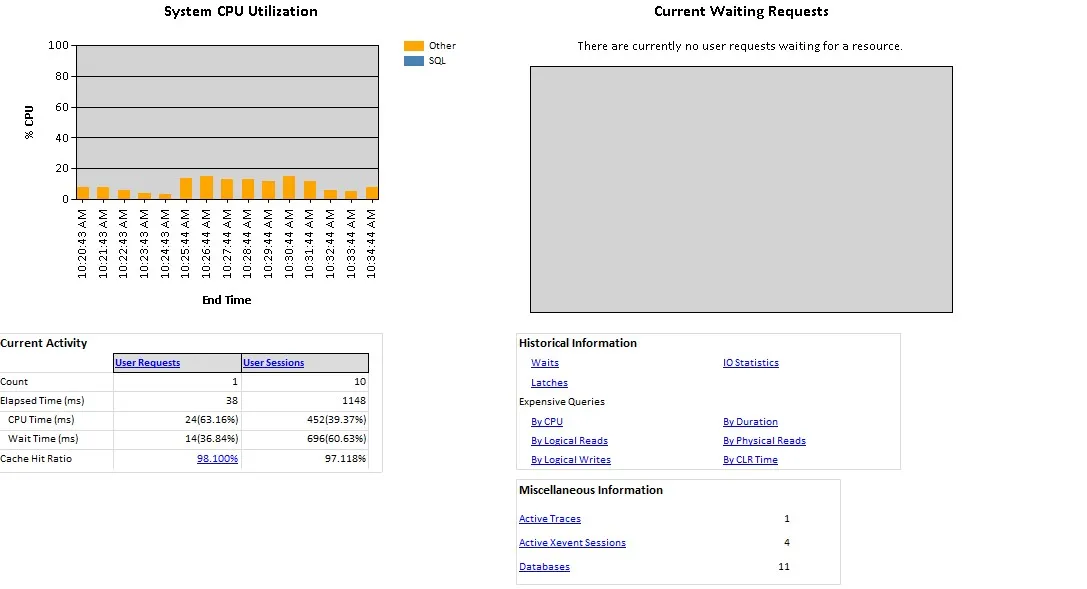Click the Miscellaneous Information heading

click(591, 490)
